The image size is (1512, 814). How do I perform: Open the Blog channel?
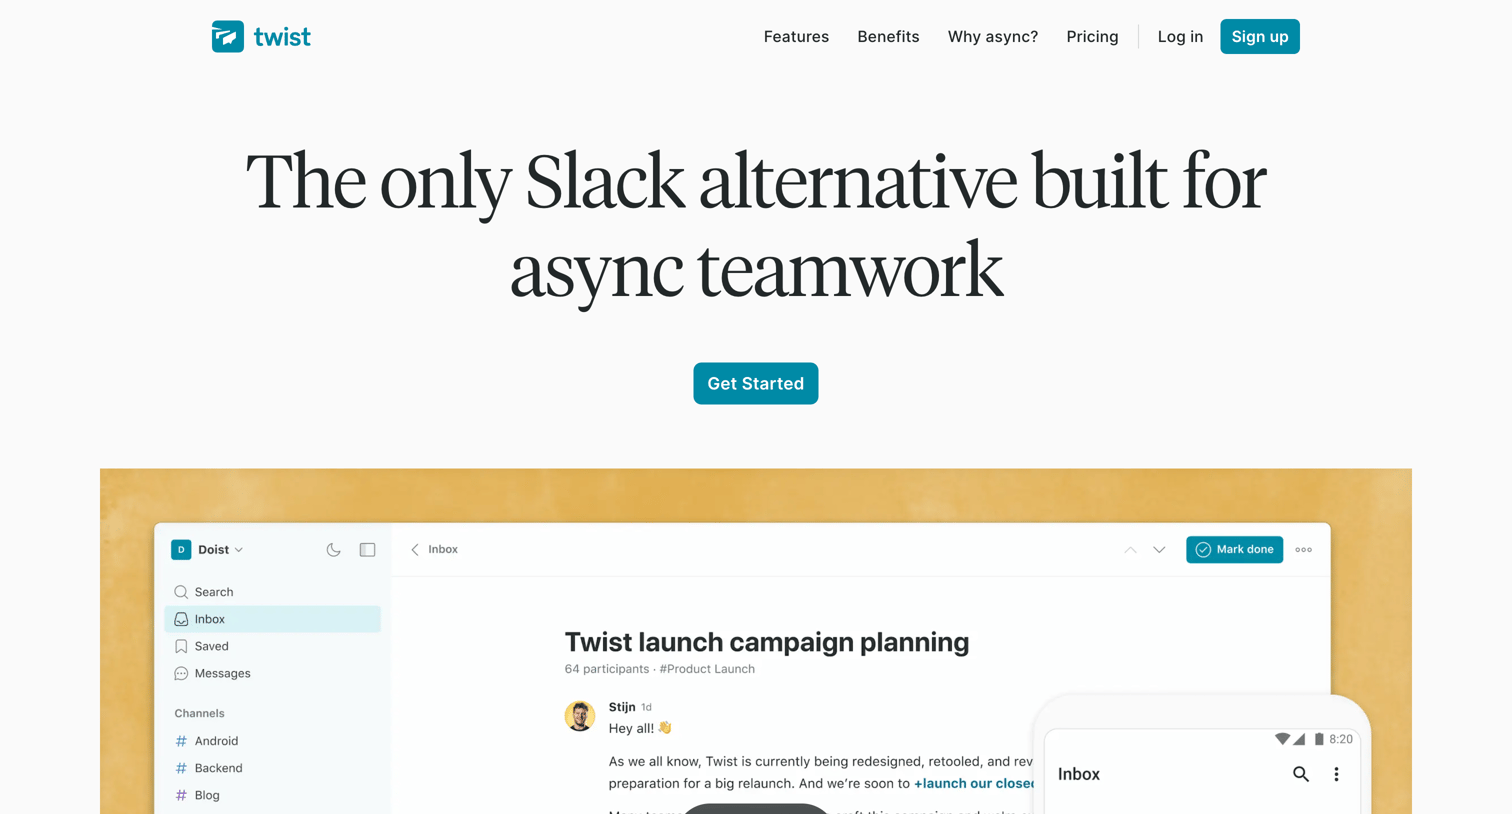coord(207,795)
